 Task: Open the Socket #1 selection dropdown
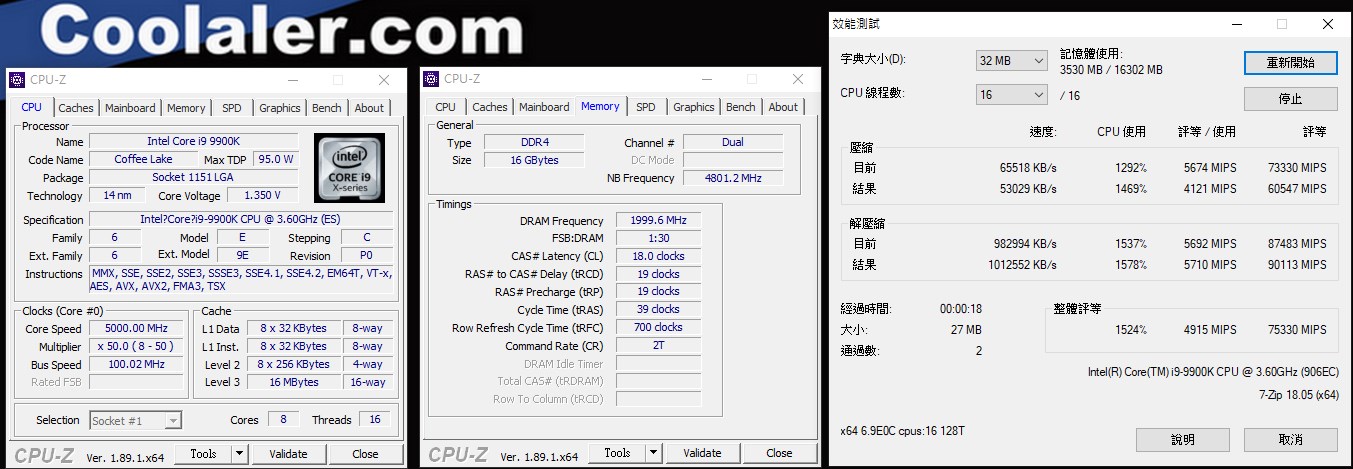pos(136,421)
